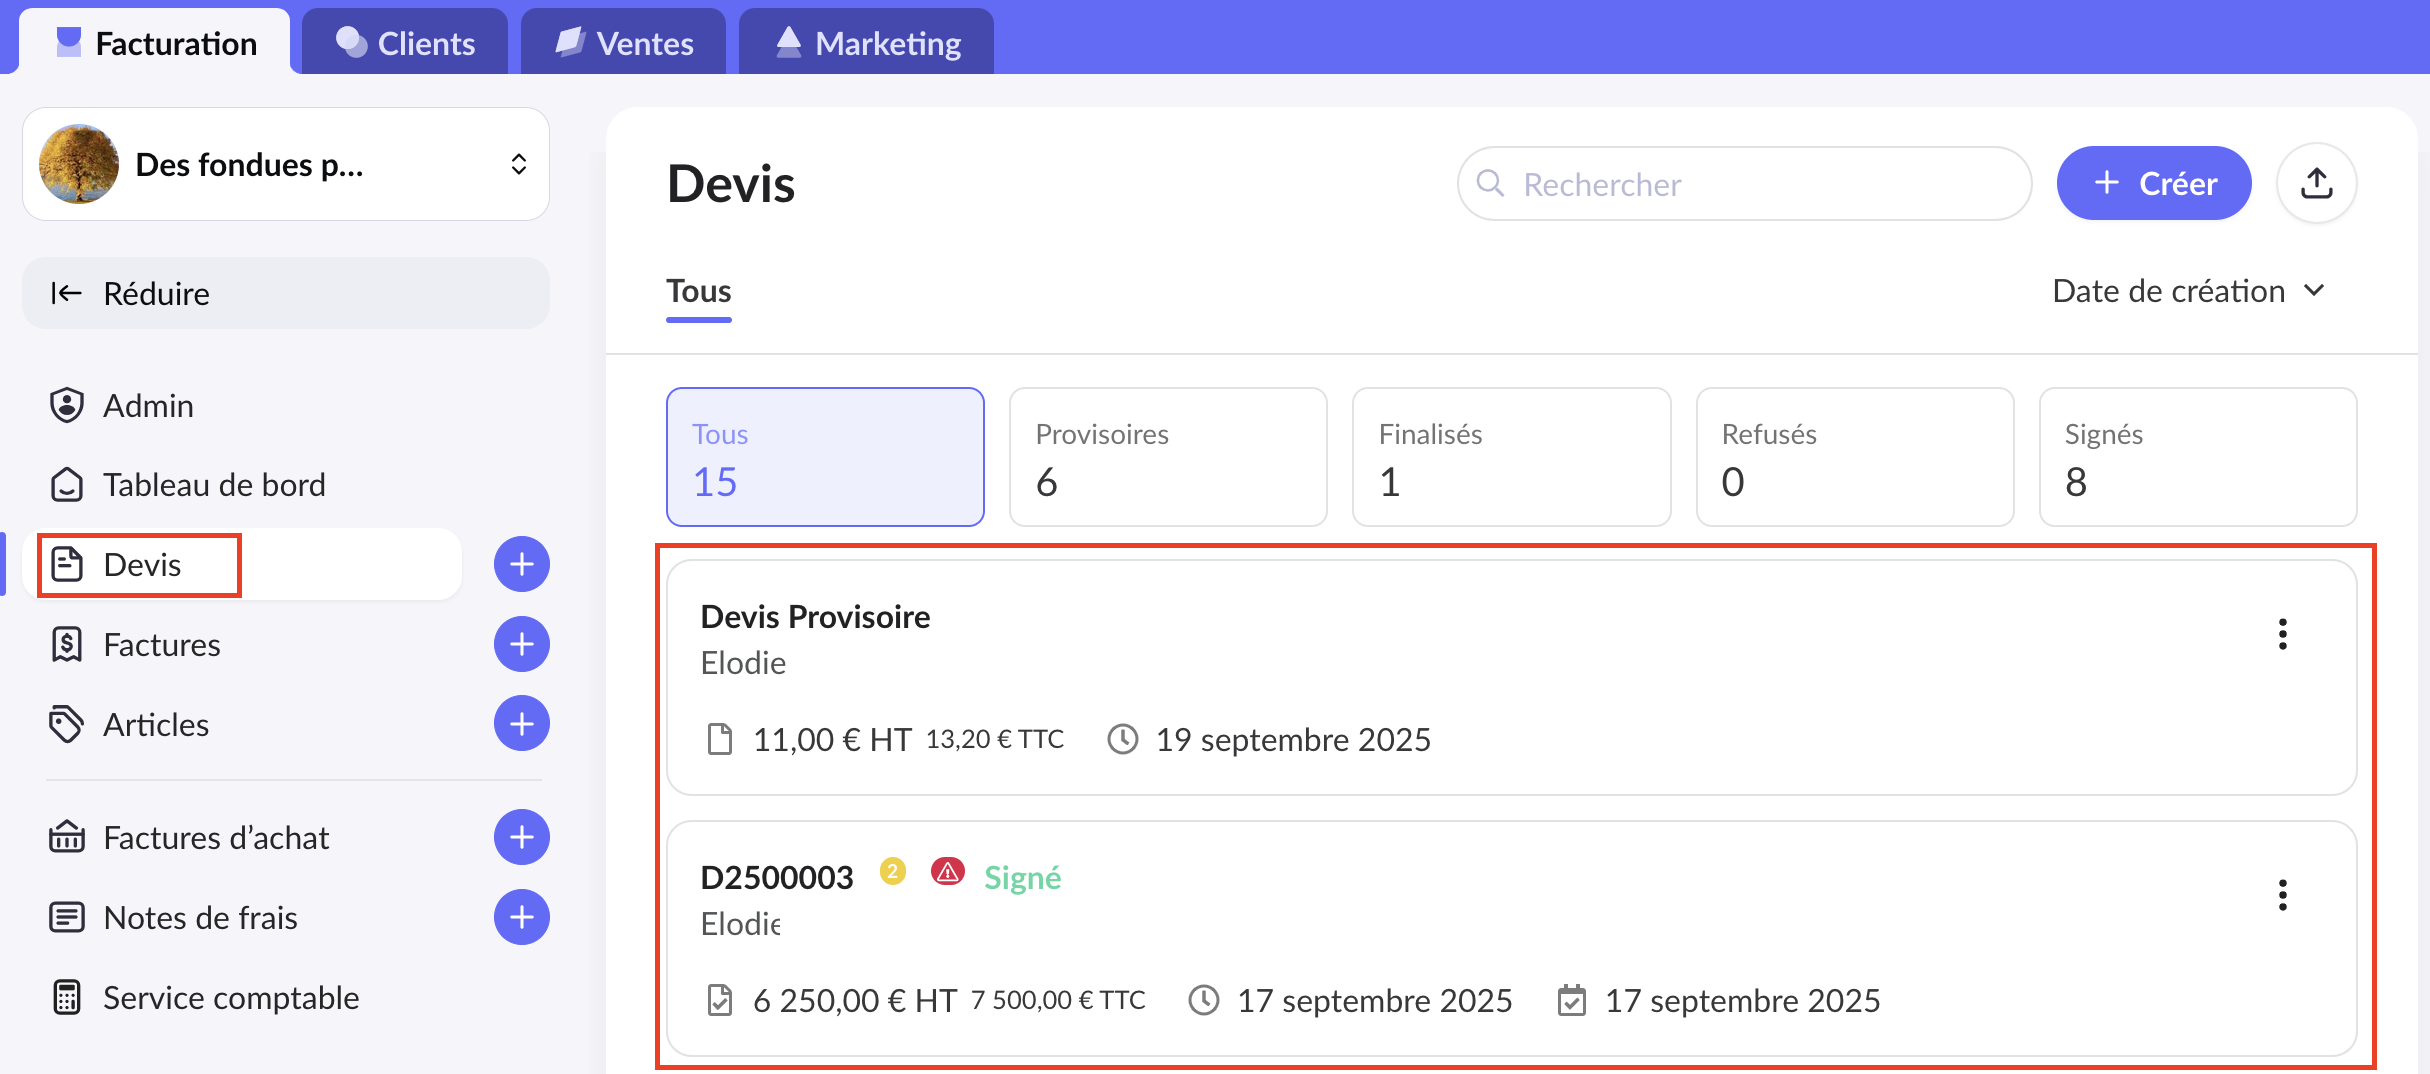Click the red warning icon on D2500003

[x=947, y=872]
